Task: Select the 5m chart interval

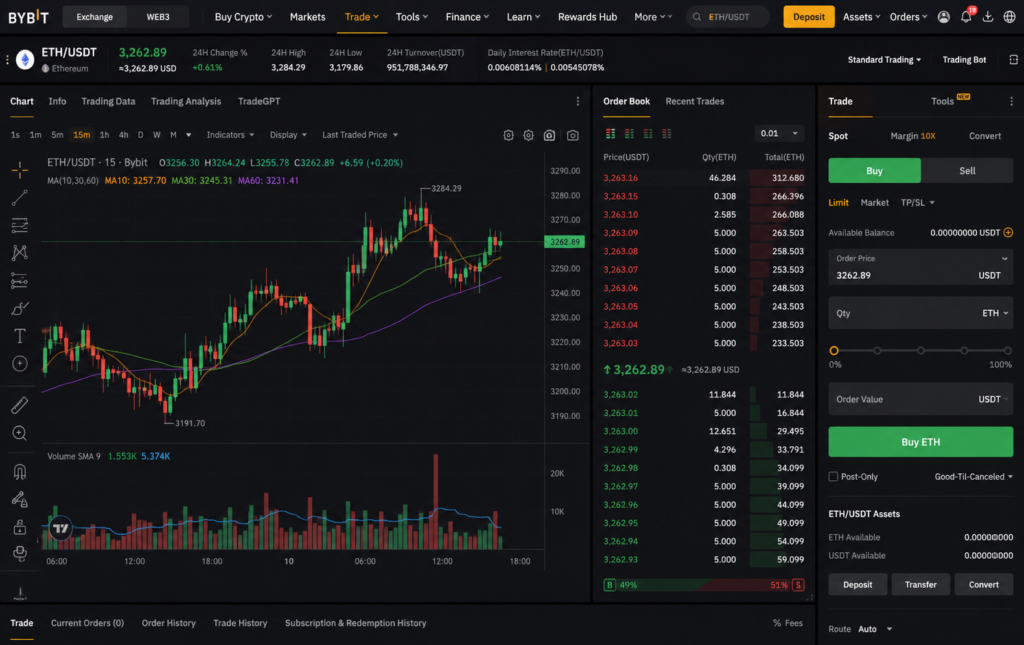Action: coord(57,135)
